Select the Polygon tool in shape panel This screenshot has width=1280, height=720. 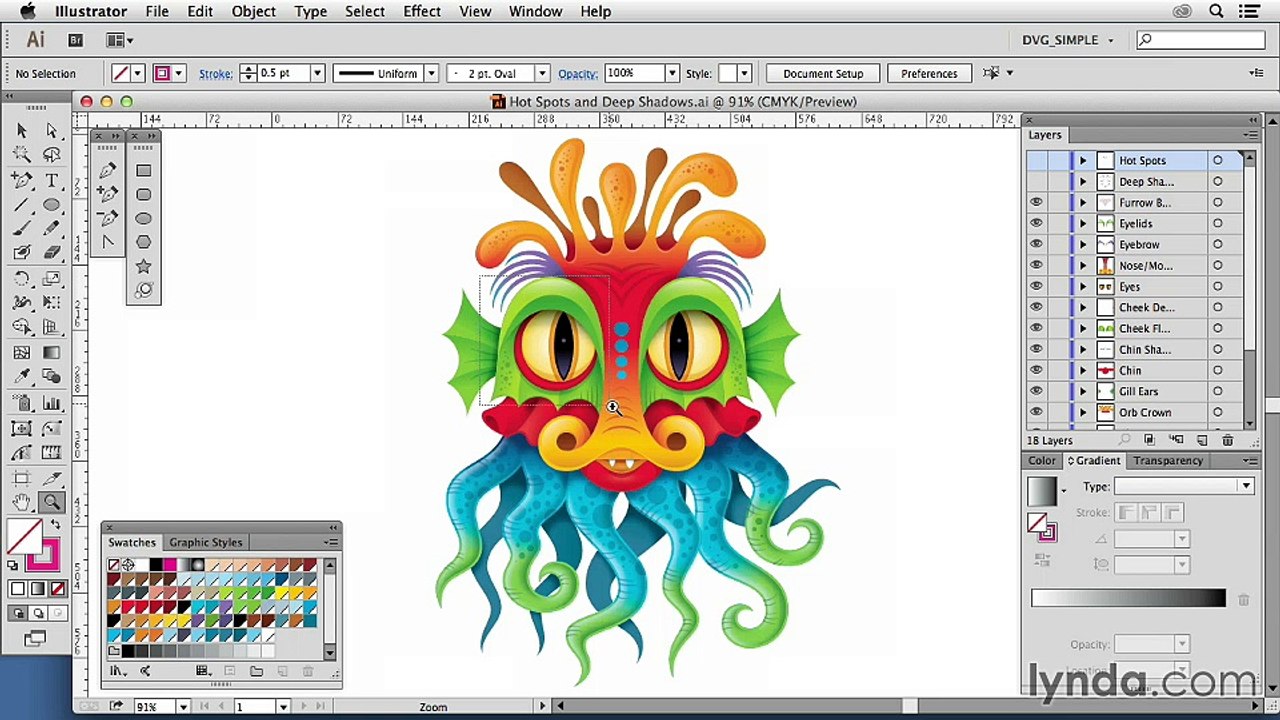tap(144, 242)
